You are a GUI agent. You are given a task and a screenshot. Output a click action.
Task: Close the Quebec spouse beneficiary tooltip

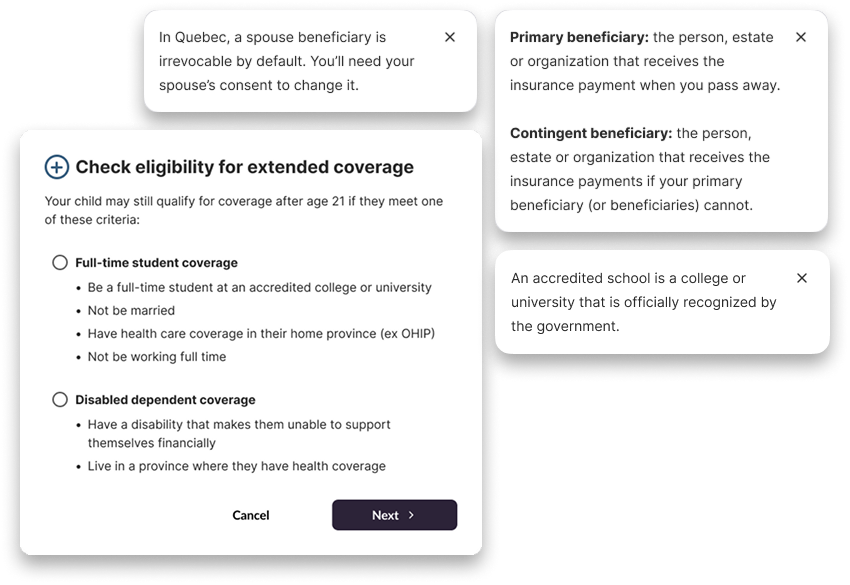tap(449, 37)
